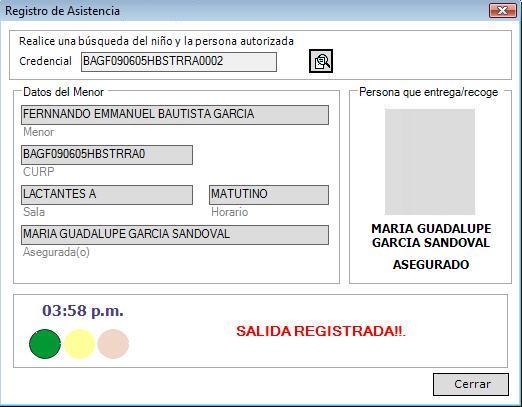Click the green status indicator circle
The height and width of the screenshot is (407, 522).
pyautogui.click(x=45, y=344)
